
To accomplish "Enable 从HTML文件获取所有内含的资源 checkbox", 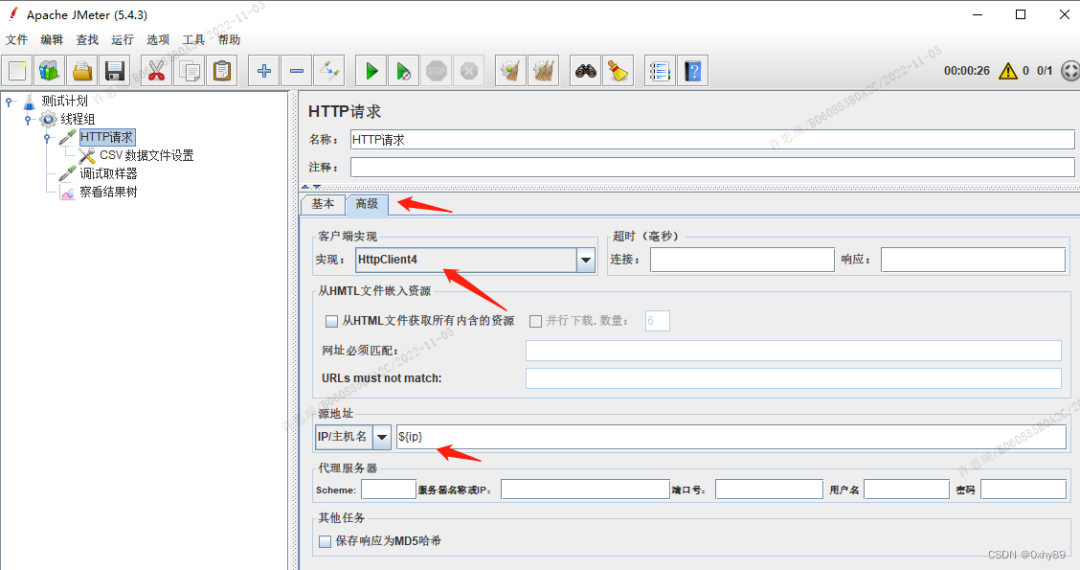I will pyautogui.click(x=331, y=321).
